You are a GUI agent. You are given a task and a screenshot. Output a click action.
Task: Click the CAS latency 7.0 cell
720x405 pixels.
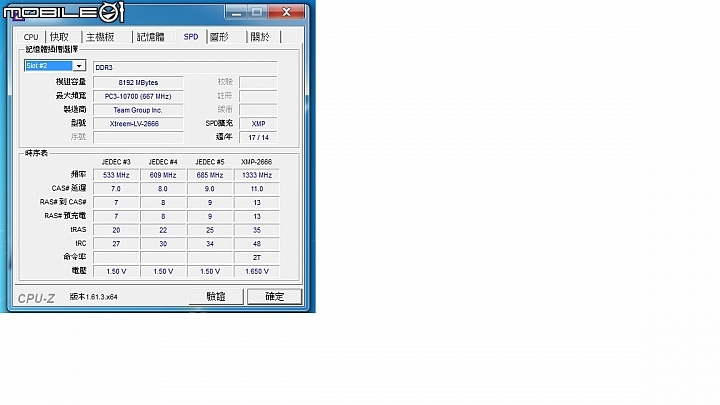116,189
